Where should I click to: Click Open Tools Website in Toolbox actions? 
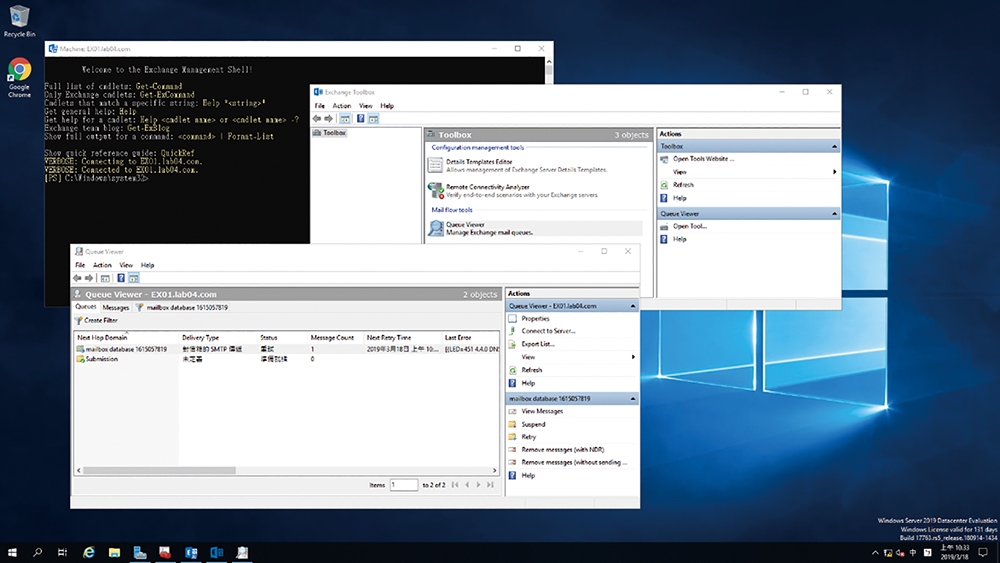(x=703, y=159)
